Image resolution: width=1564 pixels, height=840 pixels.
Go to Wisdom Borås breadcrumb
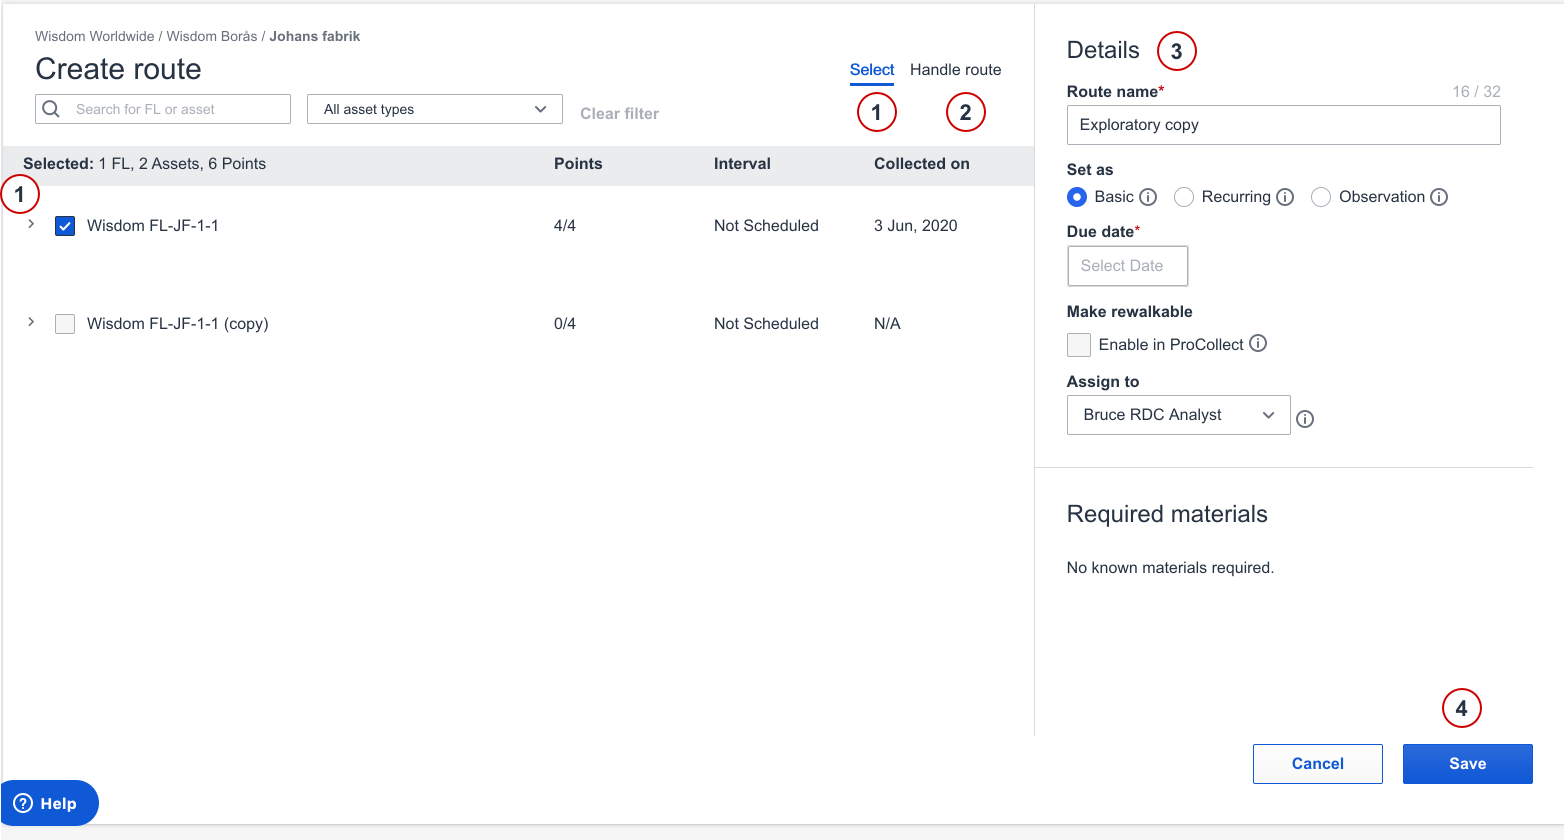click(212, 36)
